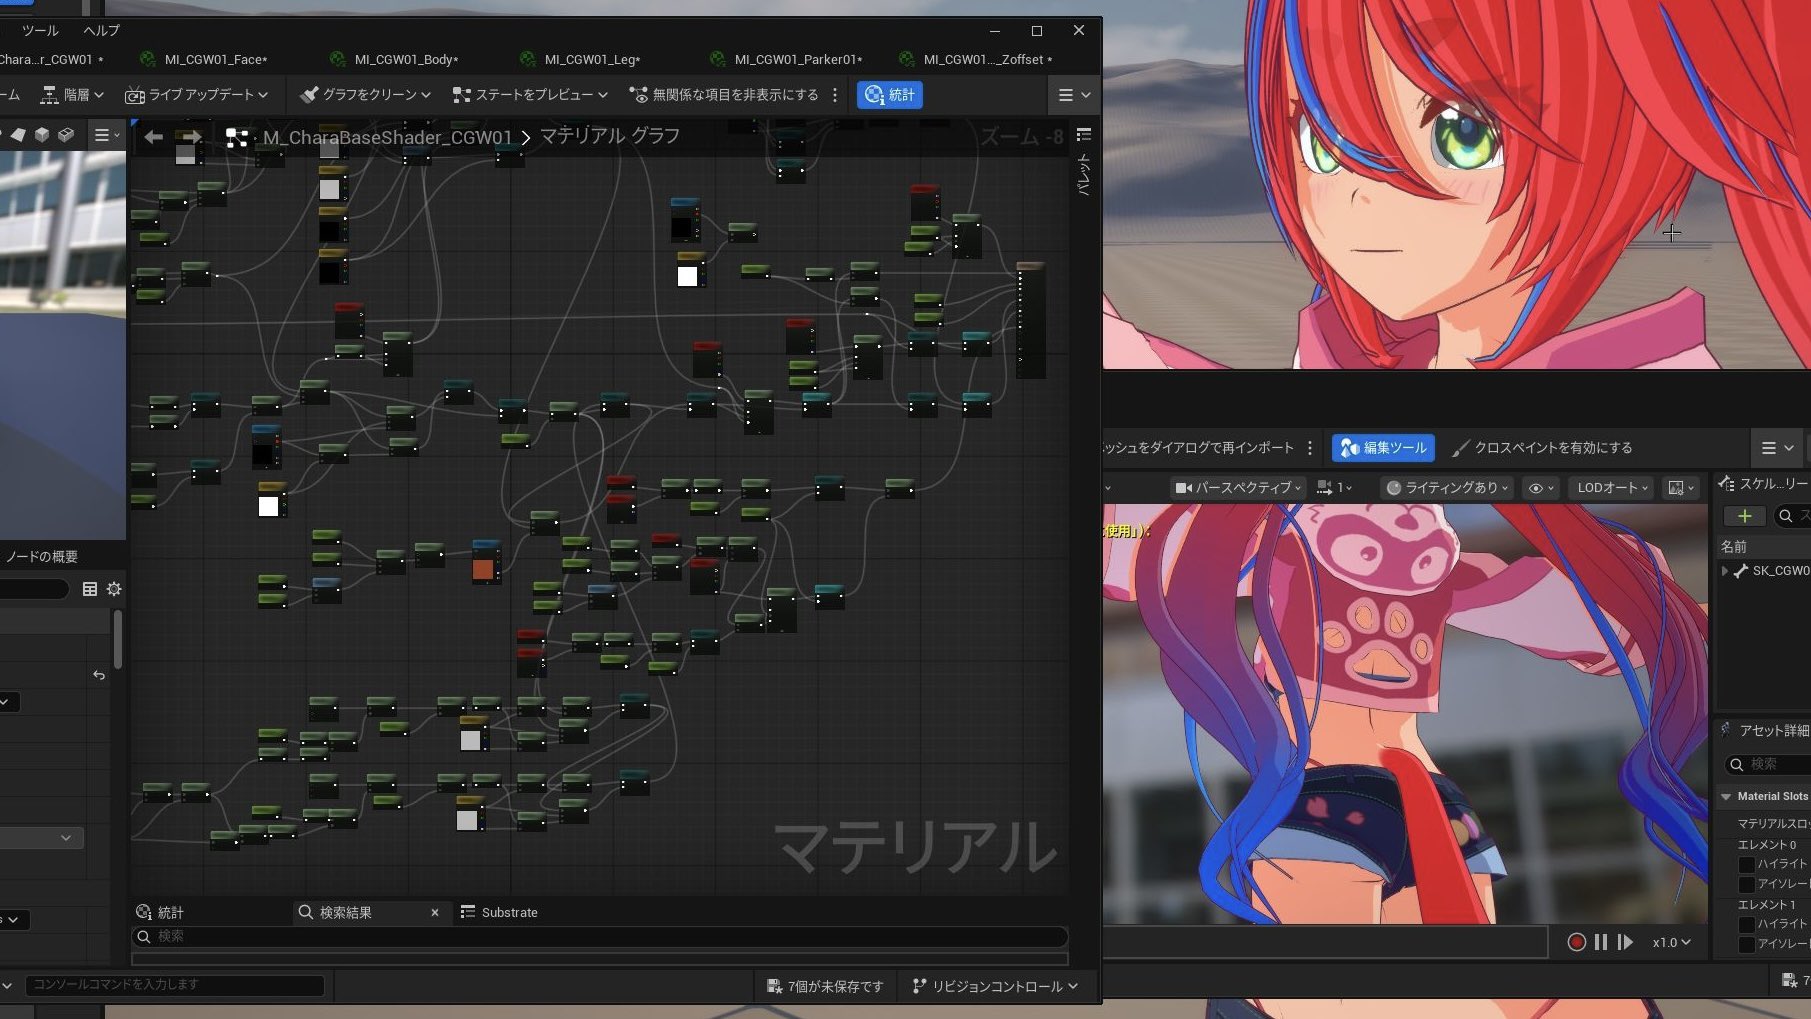
Task: Step forward one frame in preview
Action: pos(1625,942)
